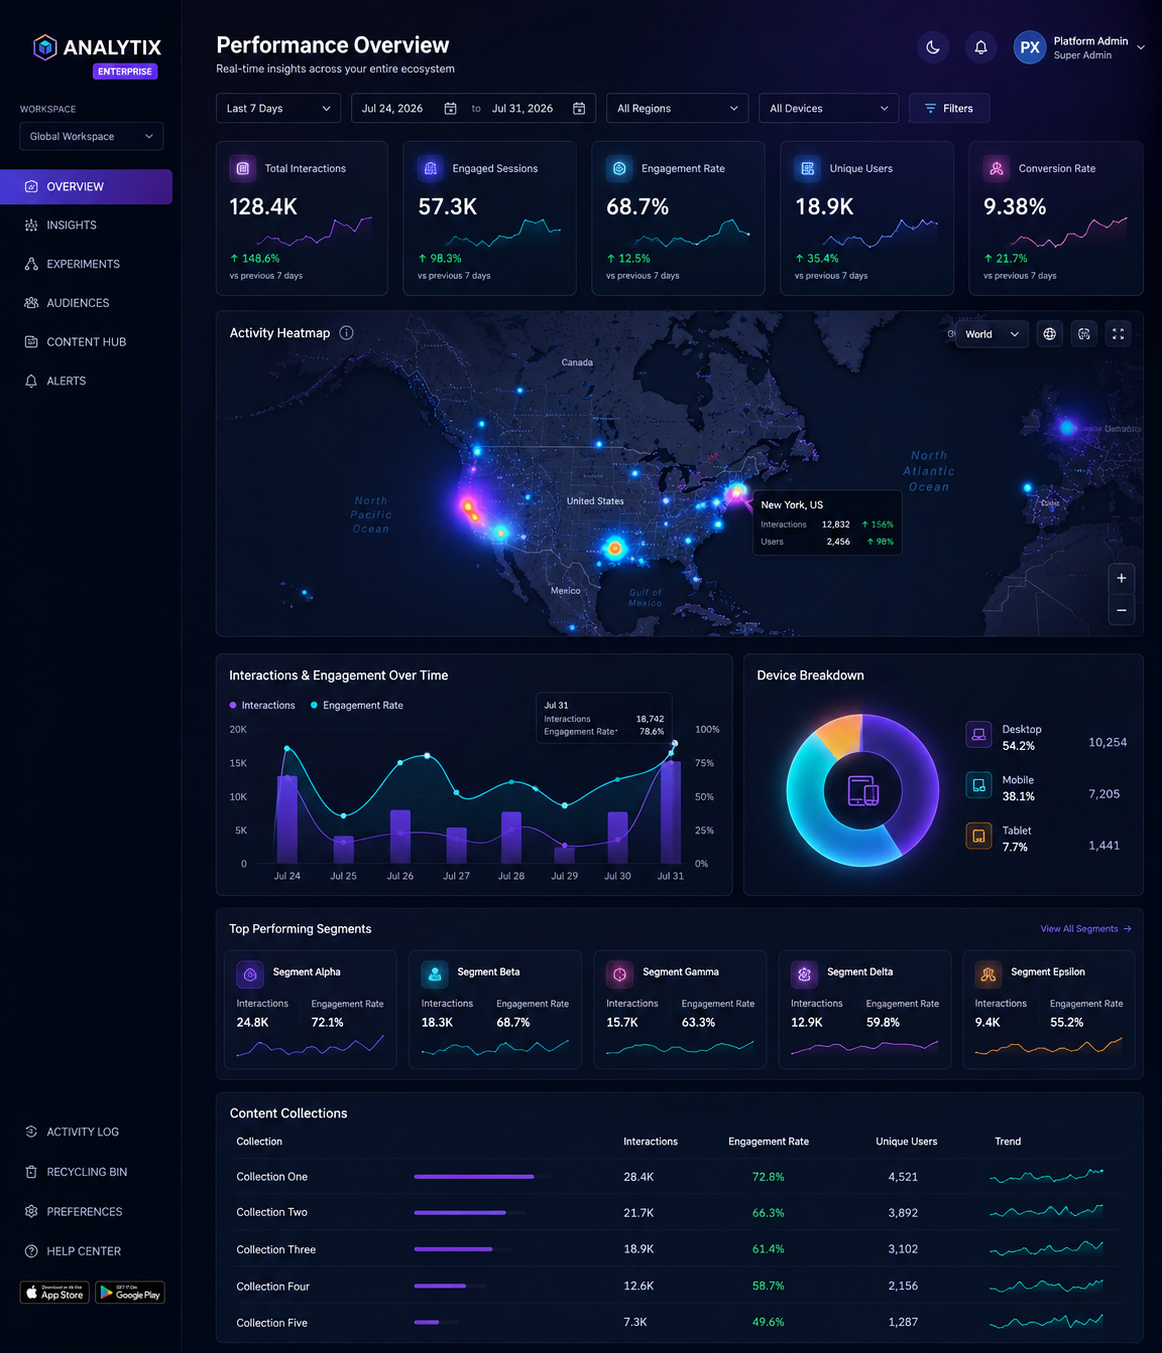Screen dimensions: 1162x1353
Task: Click the PX profile avatar
Action: pos(1030,47)
